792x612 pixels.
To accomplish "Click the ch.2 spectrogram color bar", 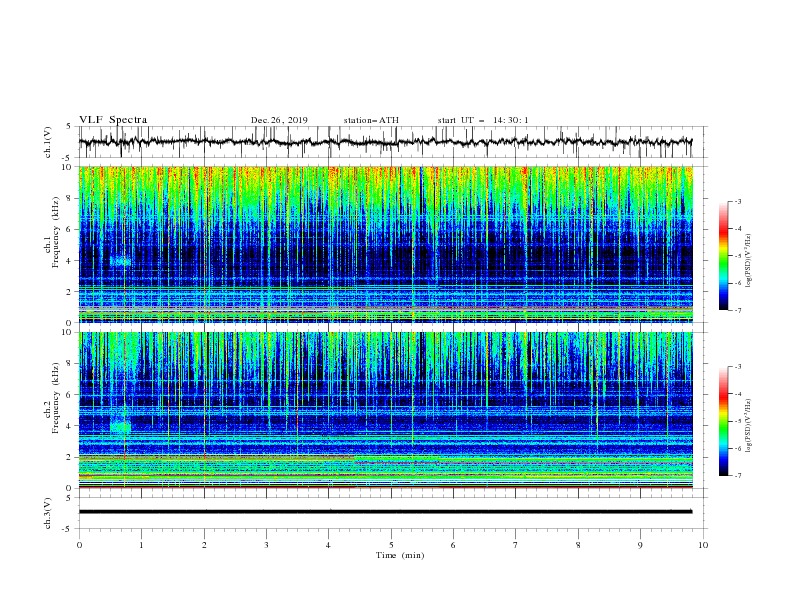I will pyautogui.click(x=723, y=421).
